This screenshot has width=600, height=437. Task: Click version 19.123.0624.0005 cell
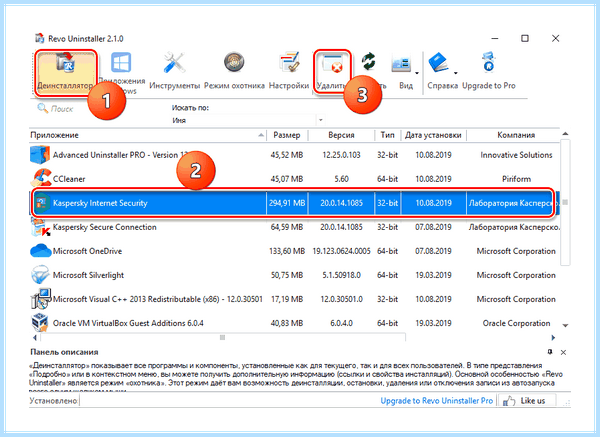point(341,251)
